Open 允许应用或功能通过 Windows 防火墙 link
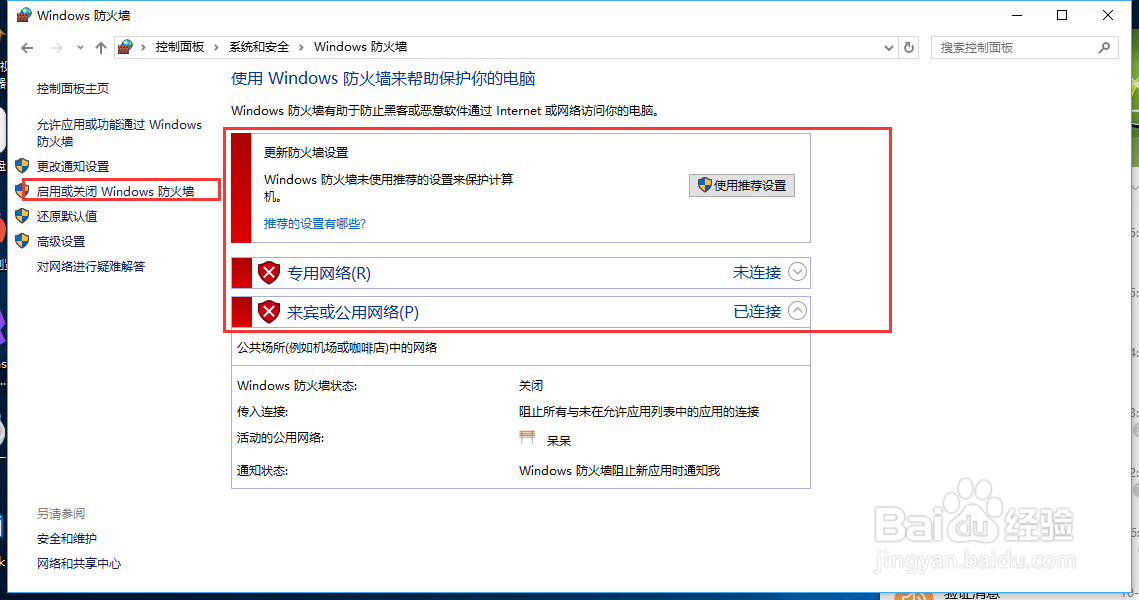Screen dimensions: 1139x600 pyautogui.click(x=119, y=133)
